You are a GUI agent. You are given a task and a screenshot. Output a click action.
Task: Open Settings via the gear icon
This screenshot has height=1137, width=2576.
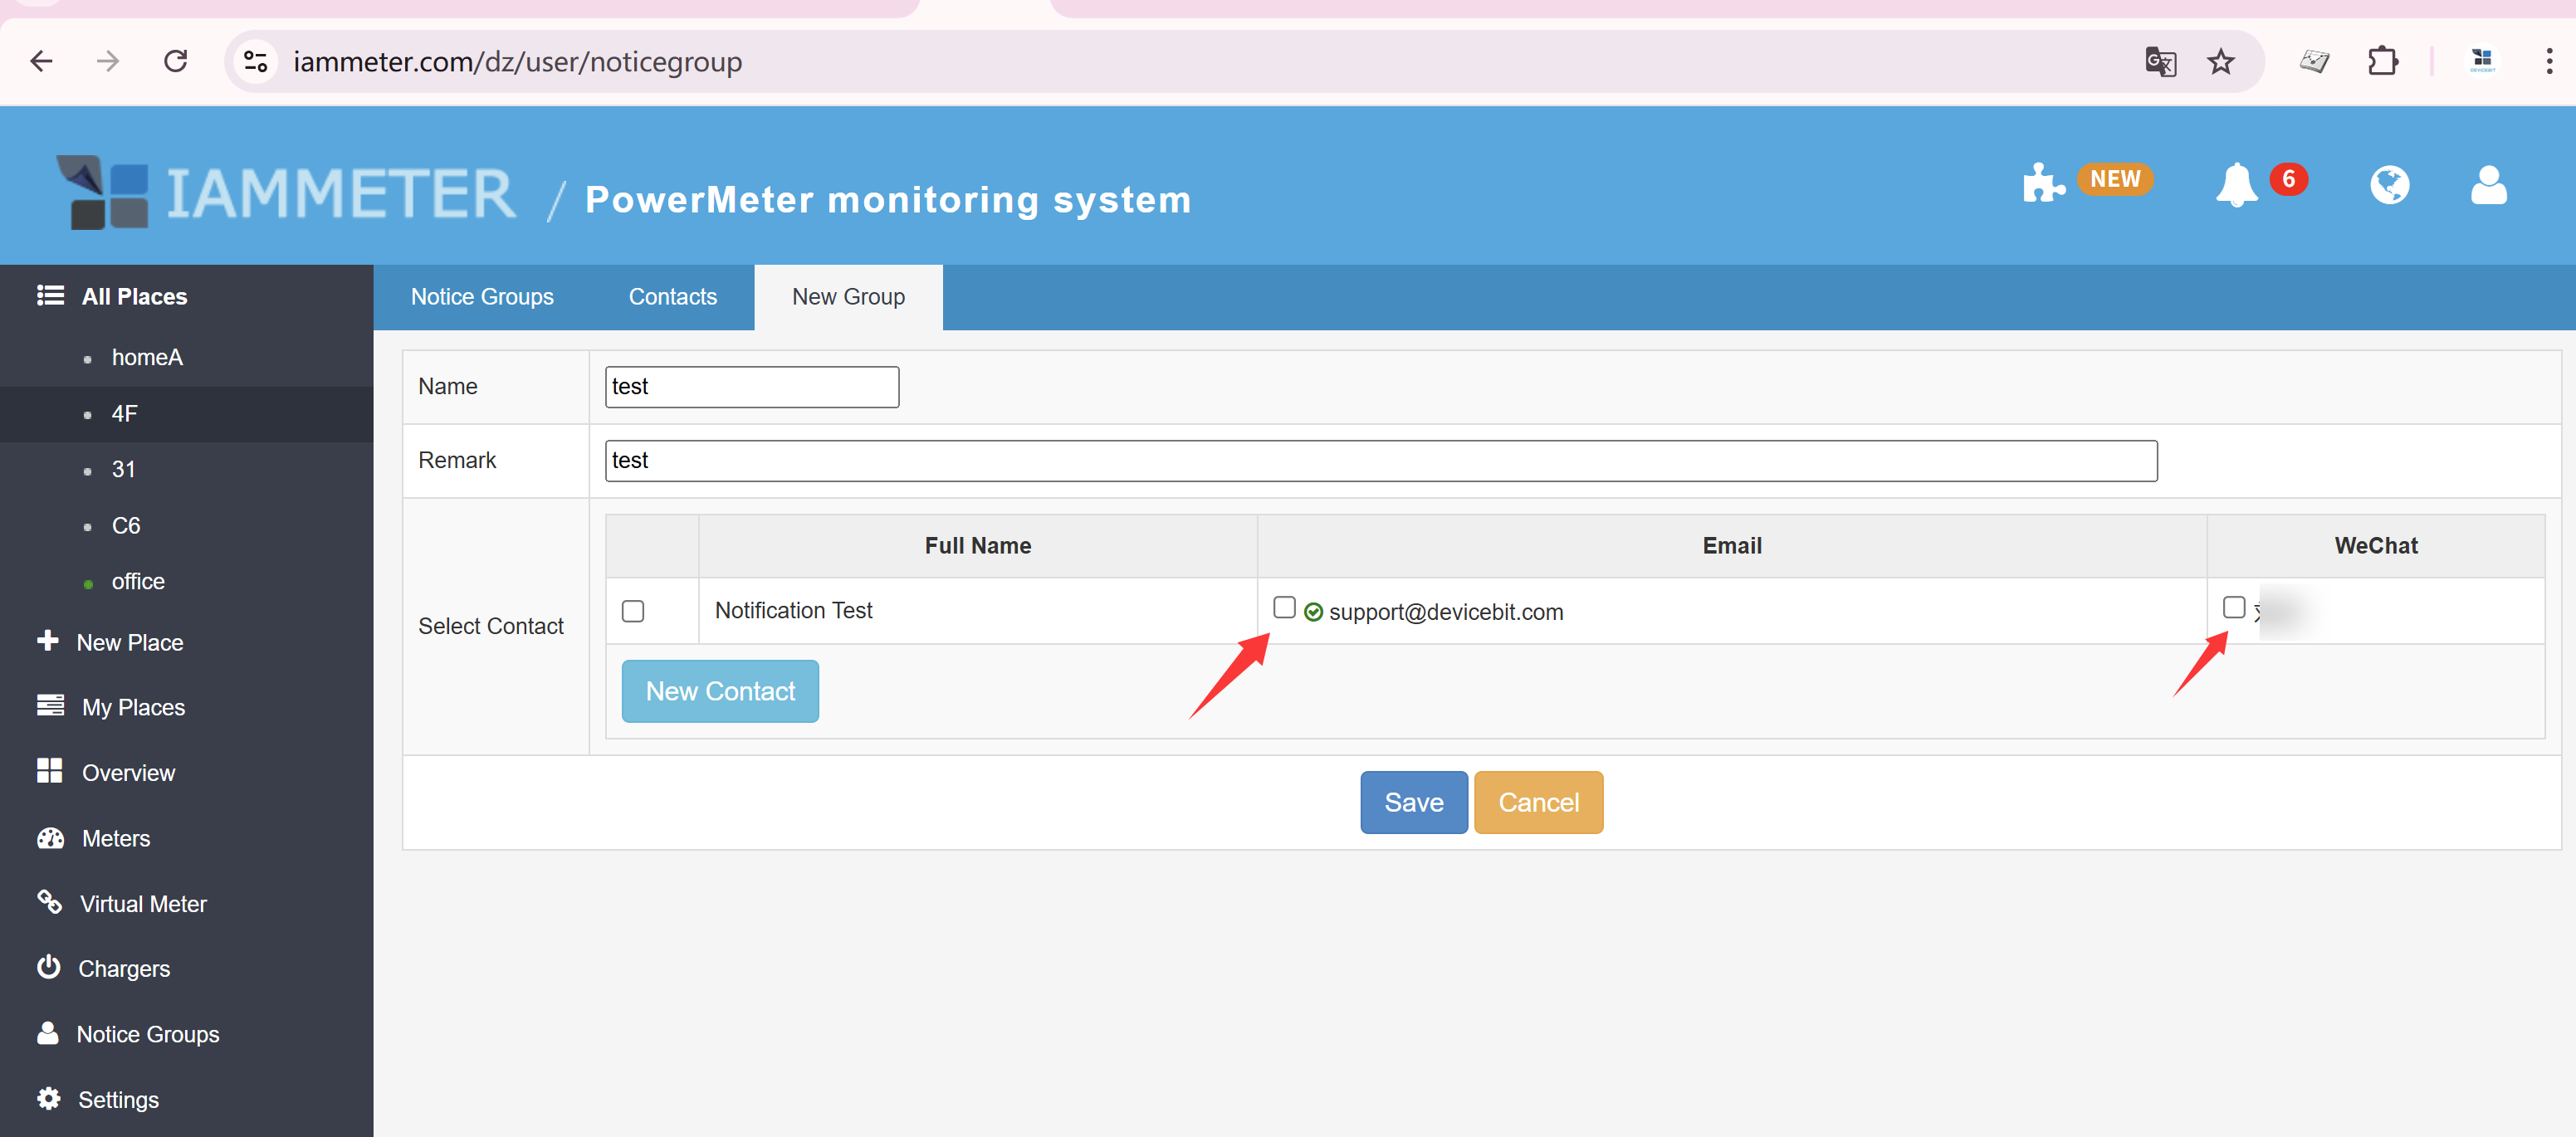click(118, 1099)
